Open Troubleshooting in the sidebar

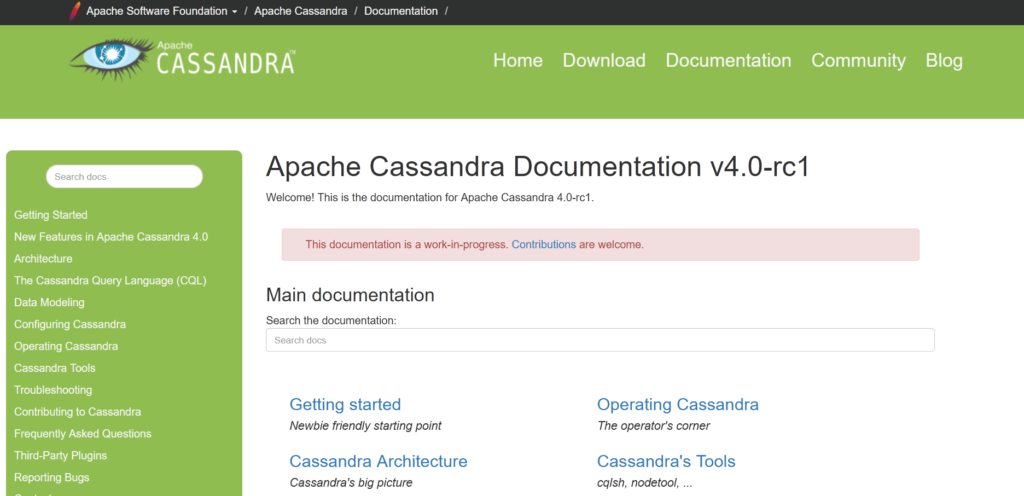tap(53, 390)
